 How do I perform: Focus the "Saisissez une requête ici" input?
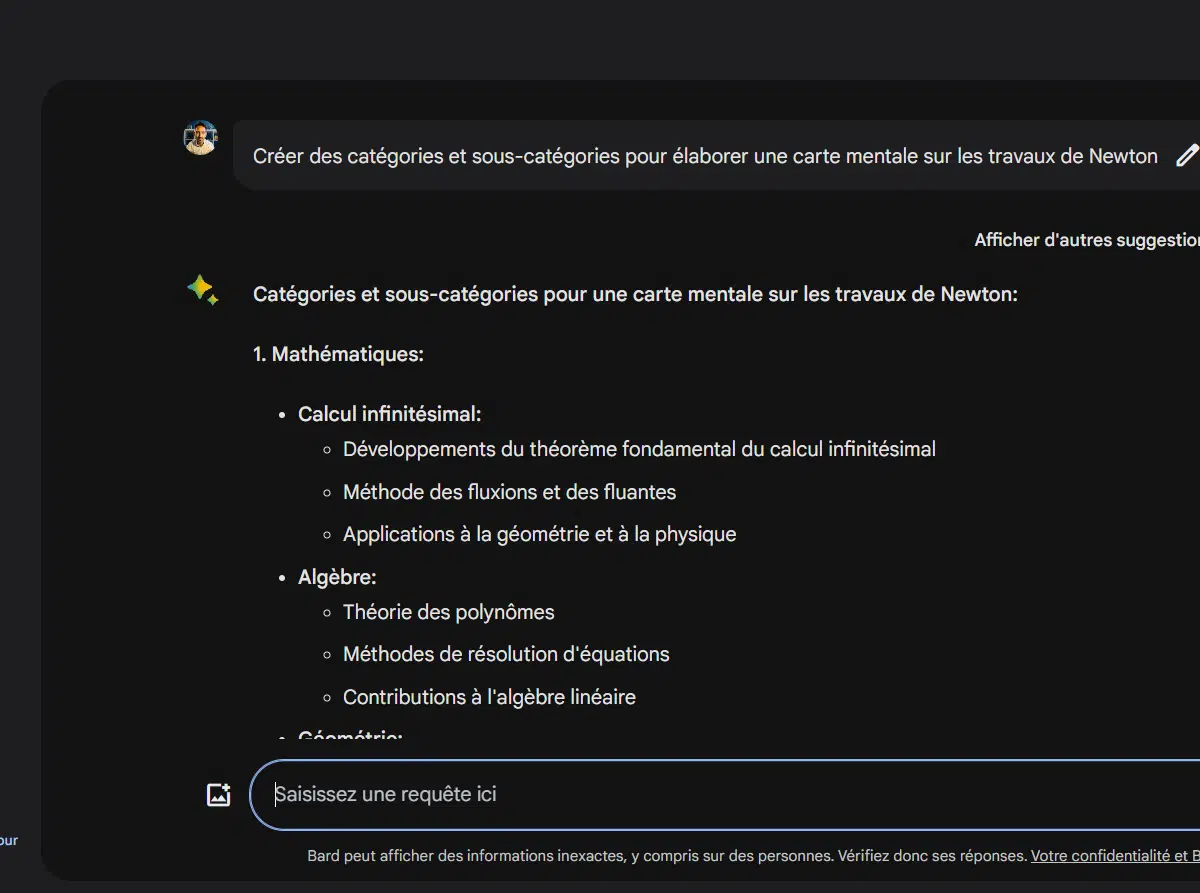point(700,795)
